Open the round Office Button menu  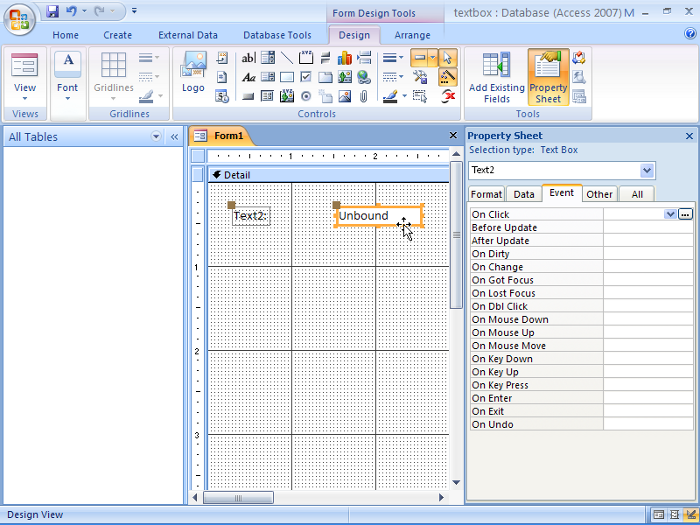19,19
